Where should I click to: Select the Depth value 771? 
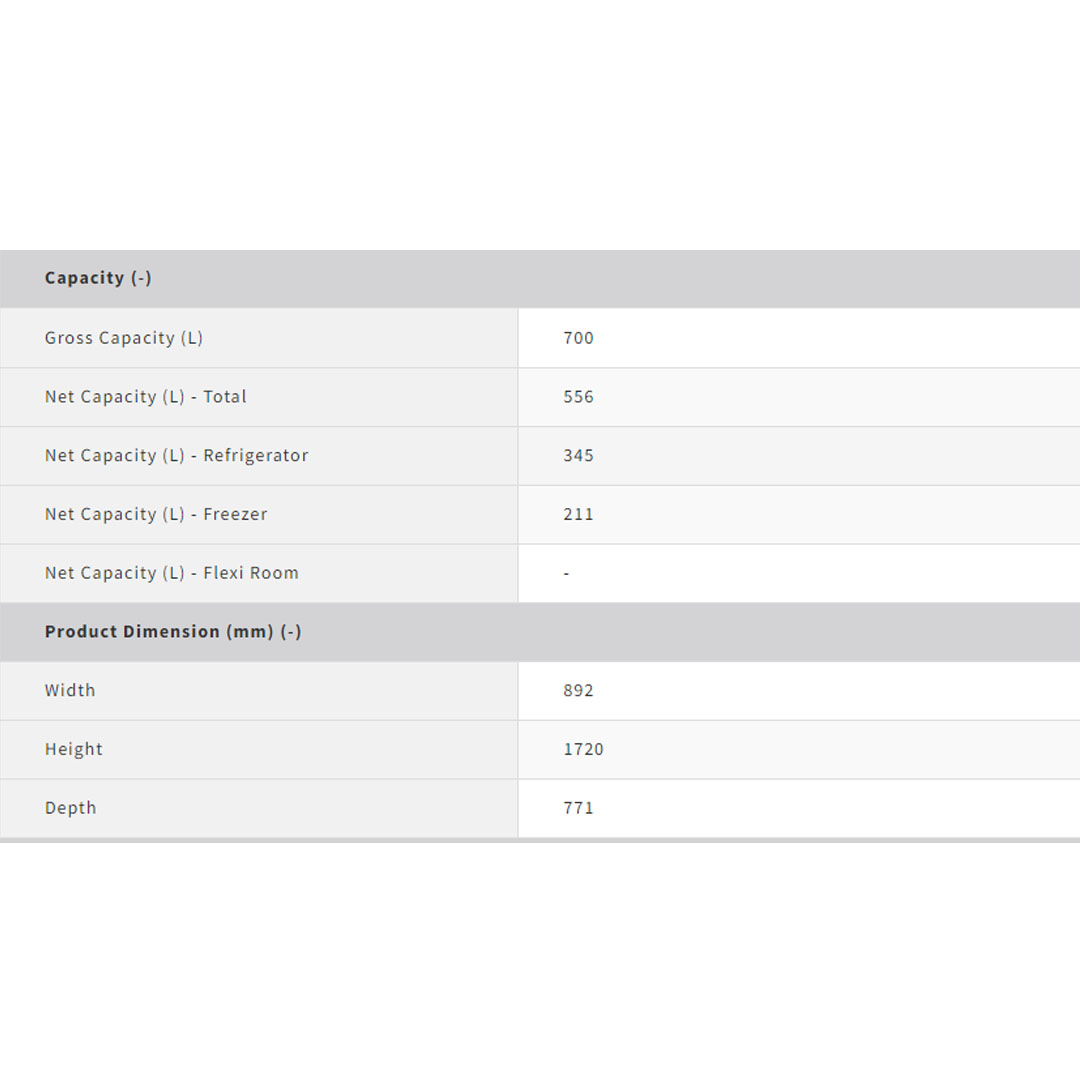click(x=578, y=808)
